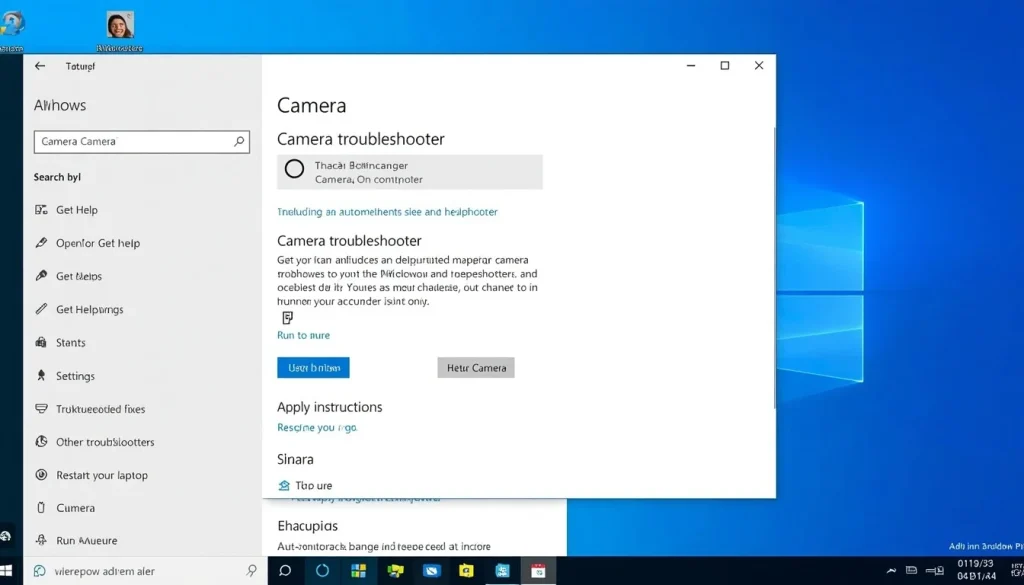Select Cumera item in sidebar
The width and height of the screenshot is (1024, 585).
[75, 508]
